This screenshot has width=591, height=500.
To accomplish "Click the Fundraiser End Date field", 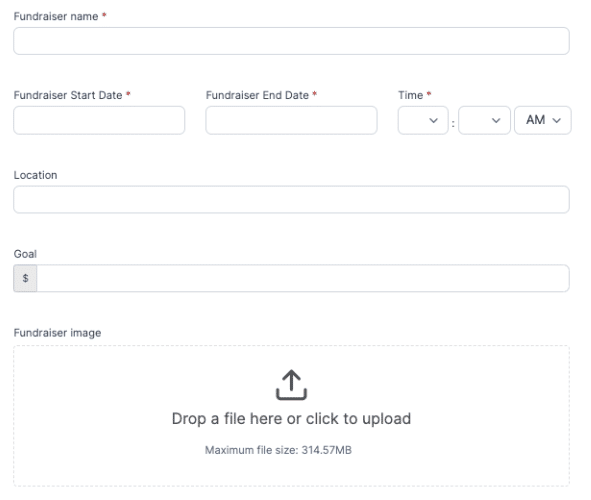I will [291, 120].
